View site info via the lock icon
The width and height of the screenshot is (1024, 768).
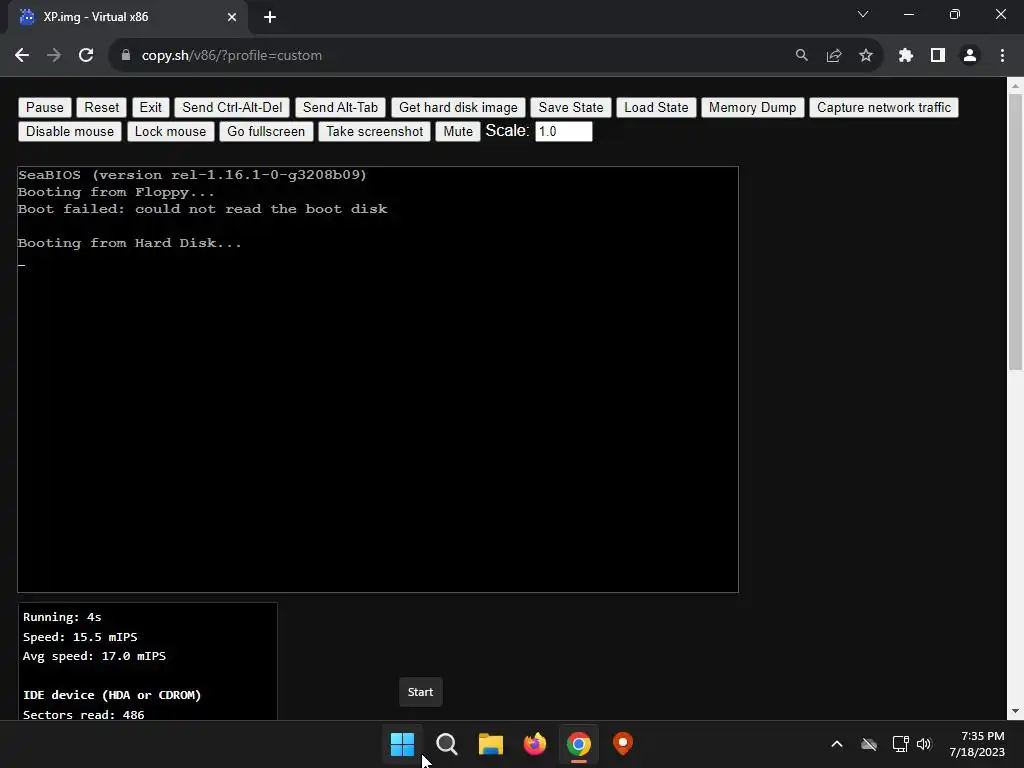coord(126,56)
